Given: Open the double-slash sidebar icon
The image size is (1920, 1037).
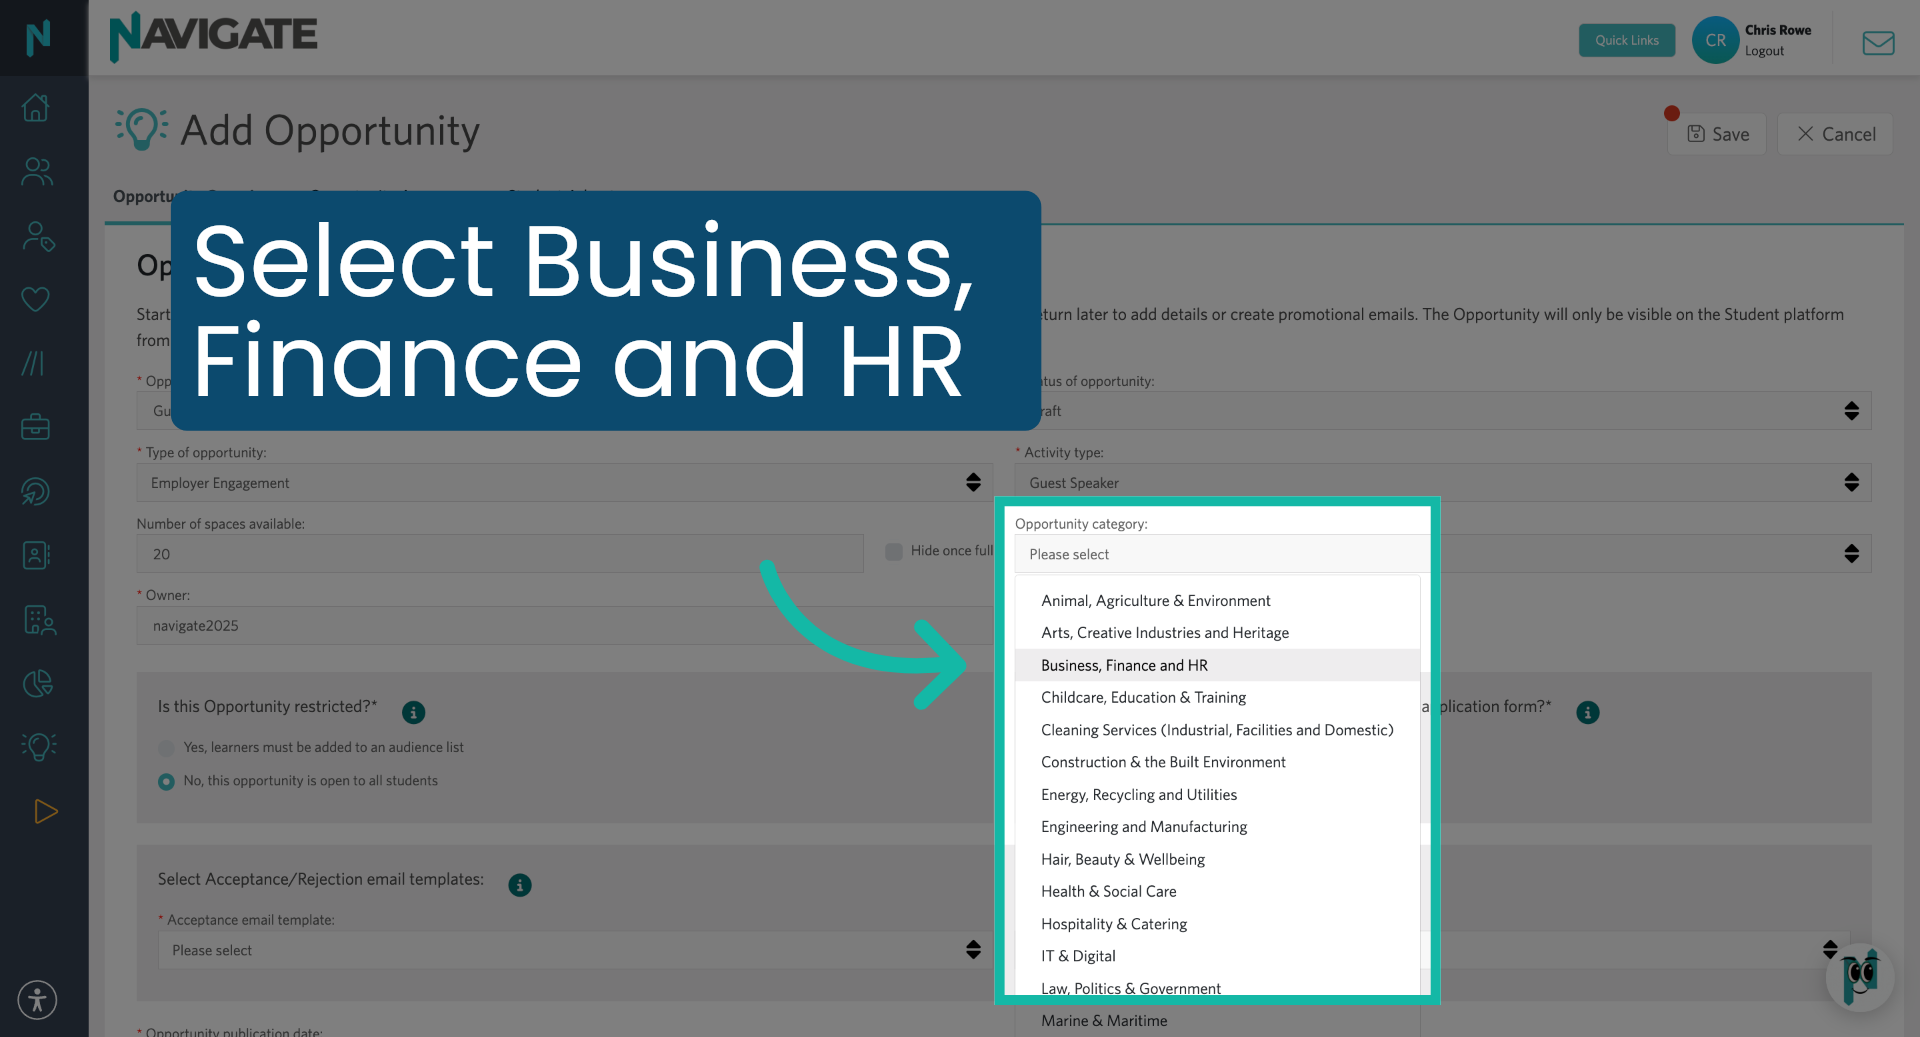Looking at the screenshot, I should (34, 363).
